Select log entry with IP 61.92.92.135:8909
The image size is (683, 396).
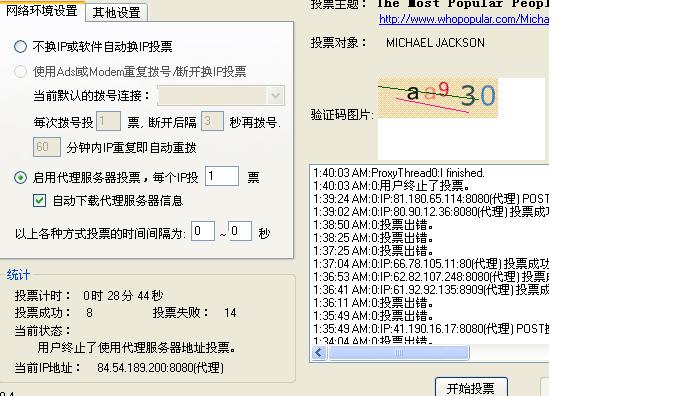(x=431, y=290)
